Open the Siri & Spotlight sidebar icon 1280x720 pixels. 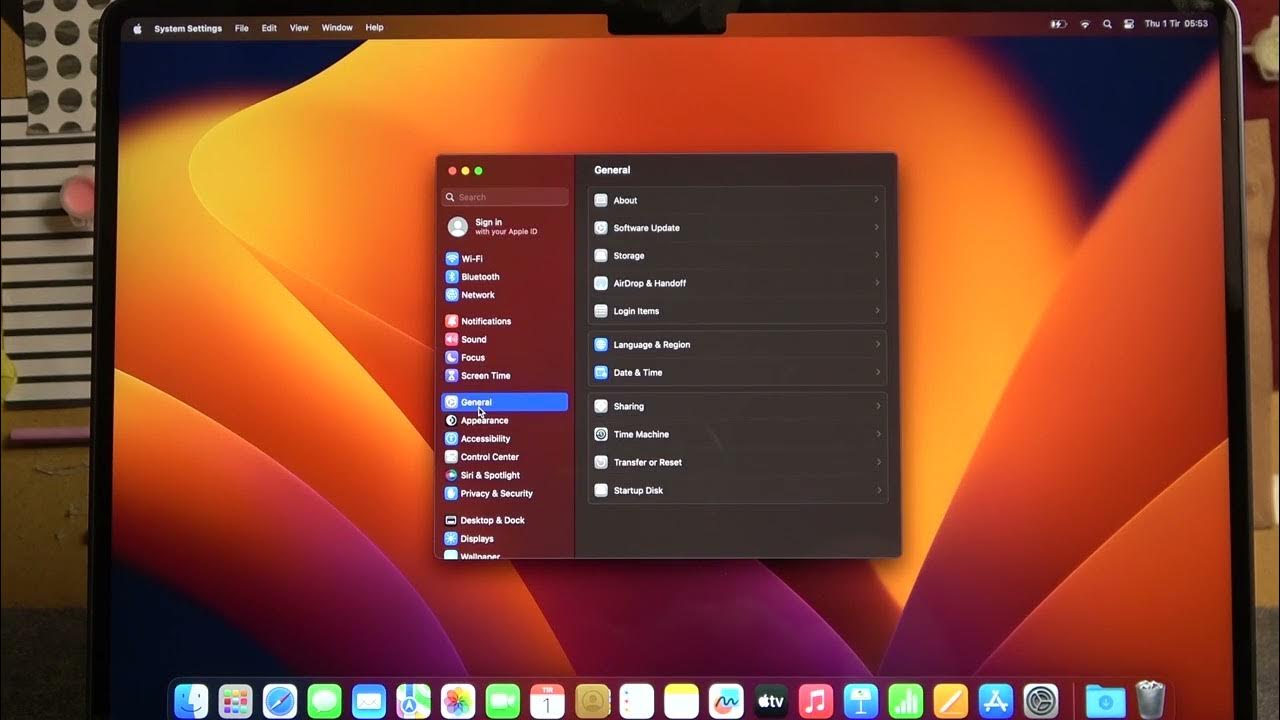pyautogui.click(x=452, y=475)
